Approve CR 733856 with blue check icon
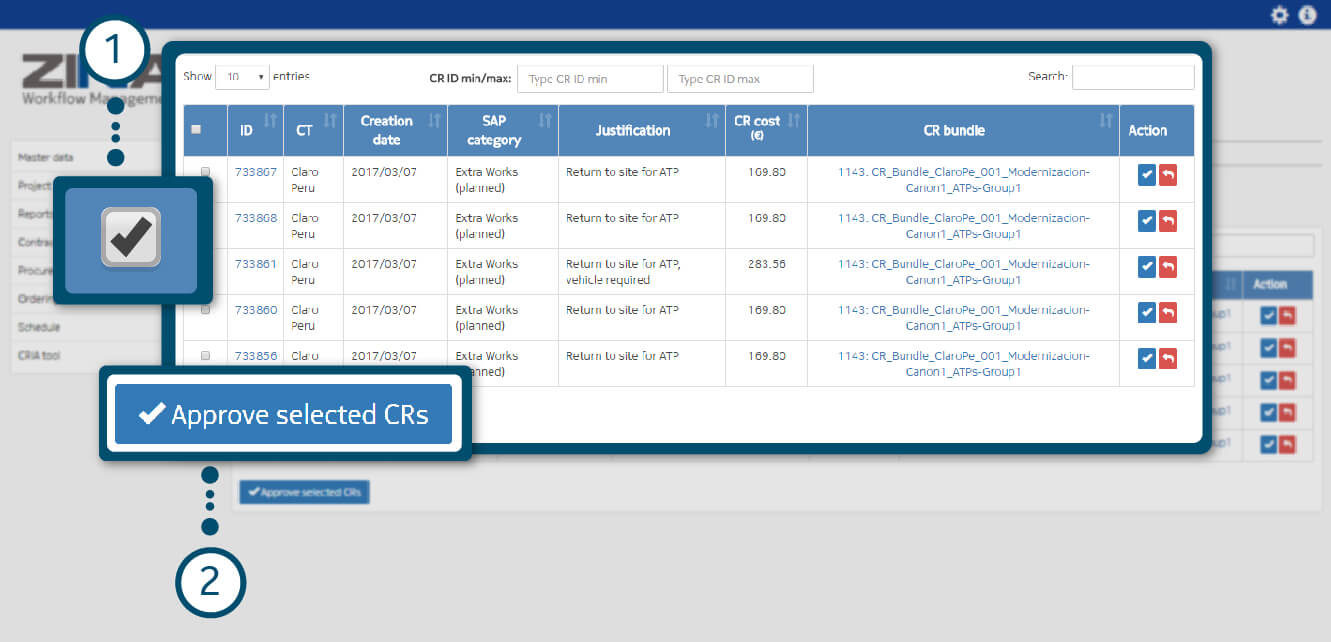The height and width of the screenshot is (642, 1331). click(x=1146, y=359)
